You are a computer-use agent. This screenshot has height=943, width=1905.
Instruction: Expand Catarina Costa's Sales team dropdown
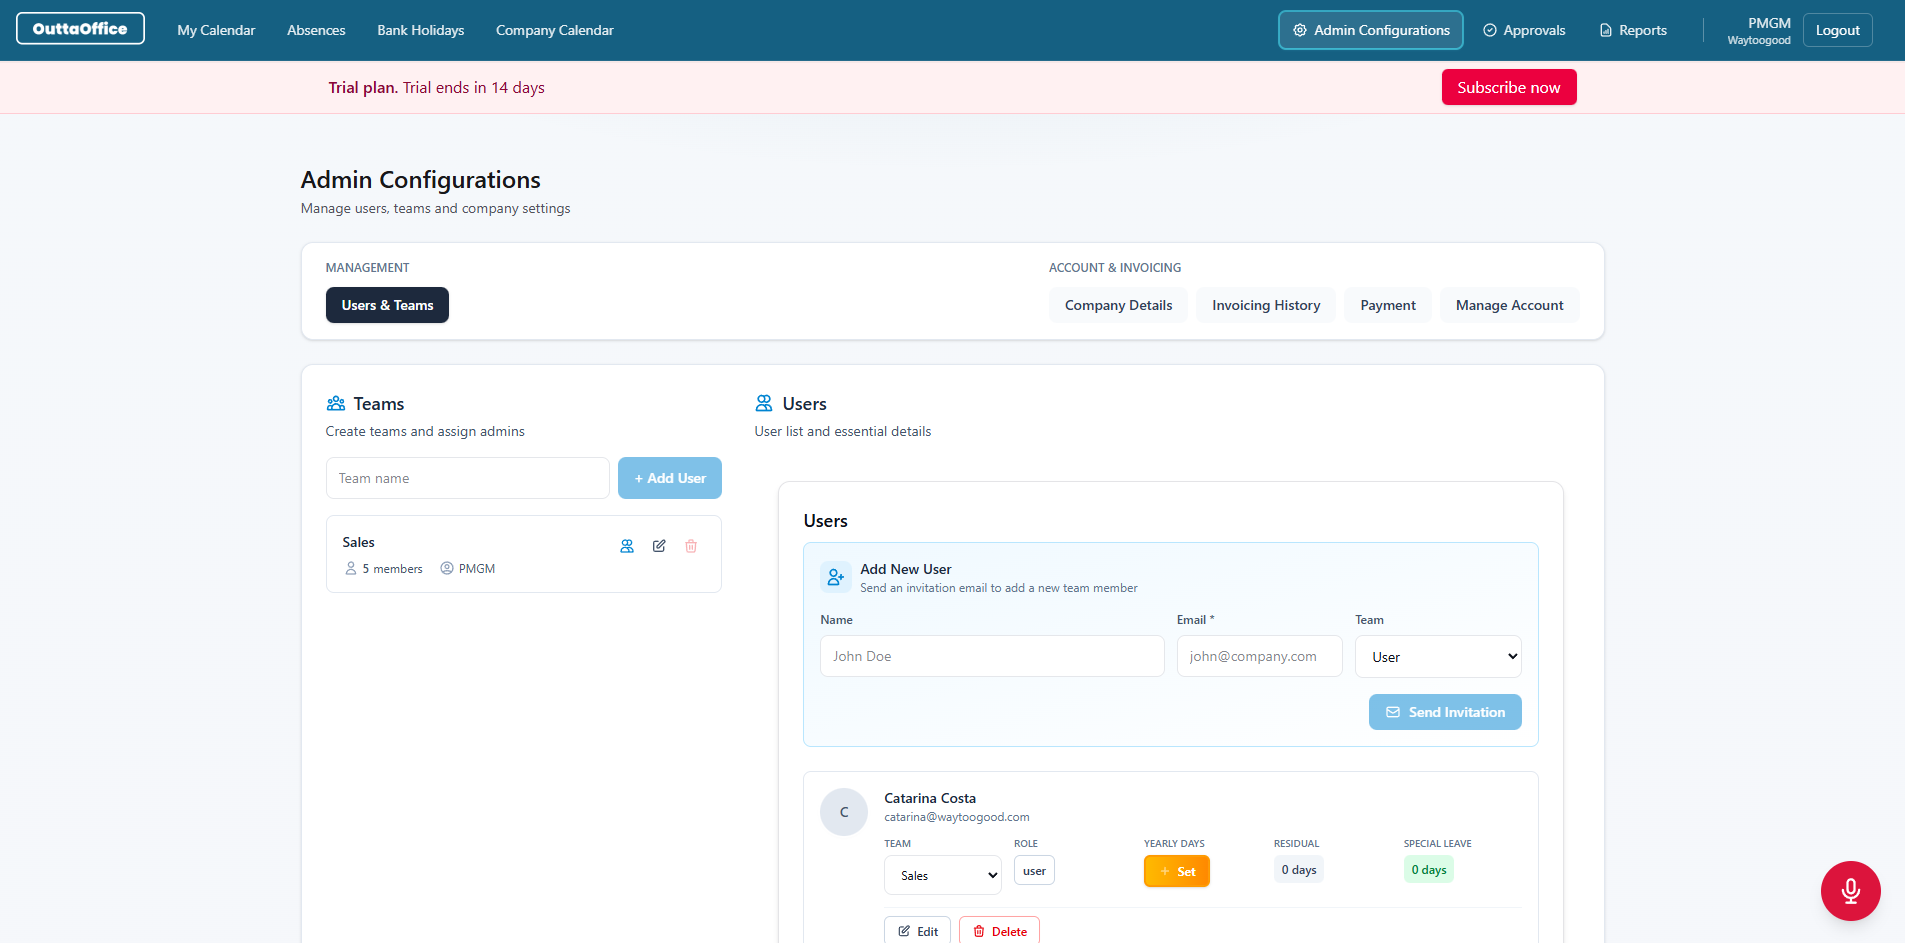943,875
